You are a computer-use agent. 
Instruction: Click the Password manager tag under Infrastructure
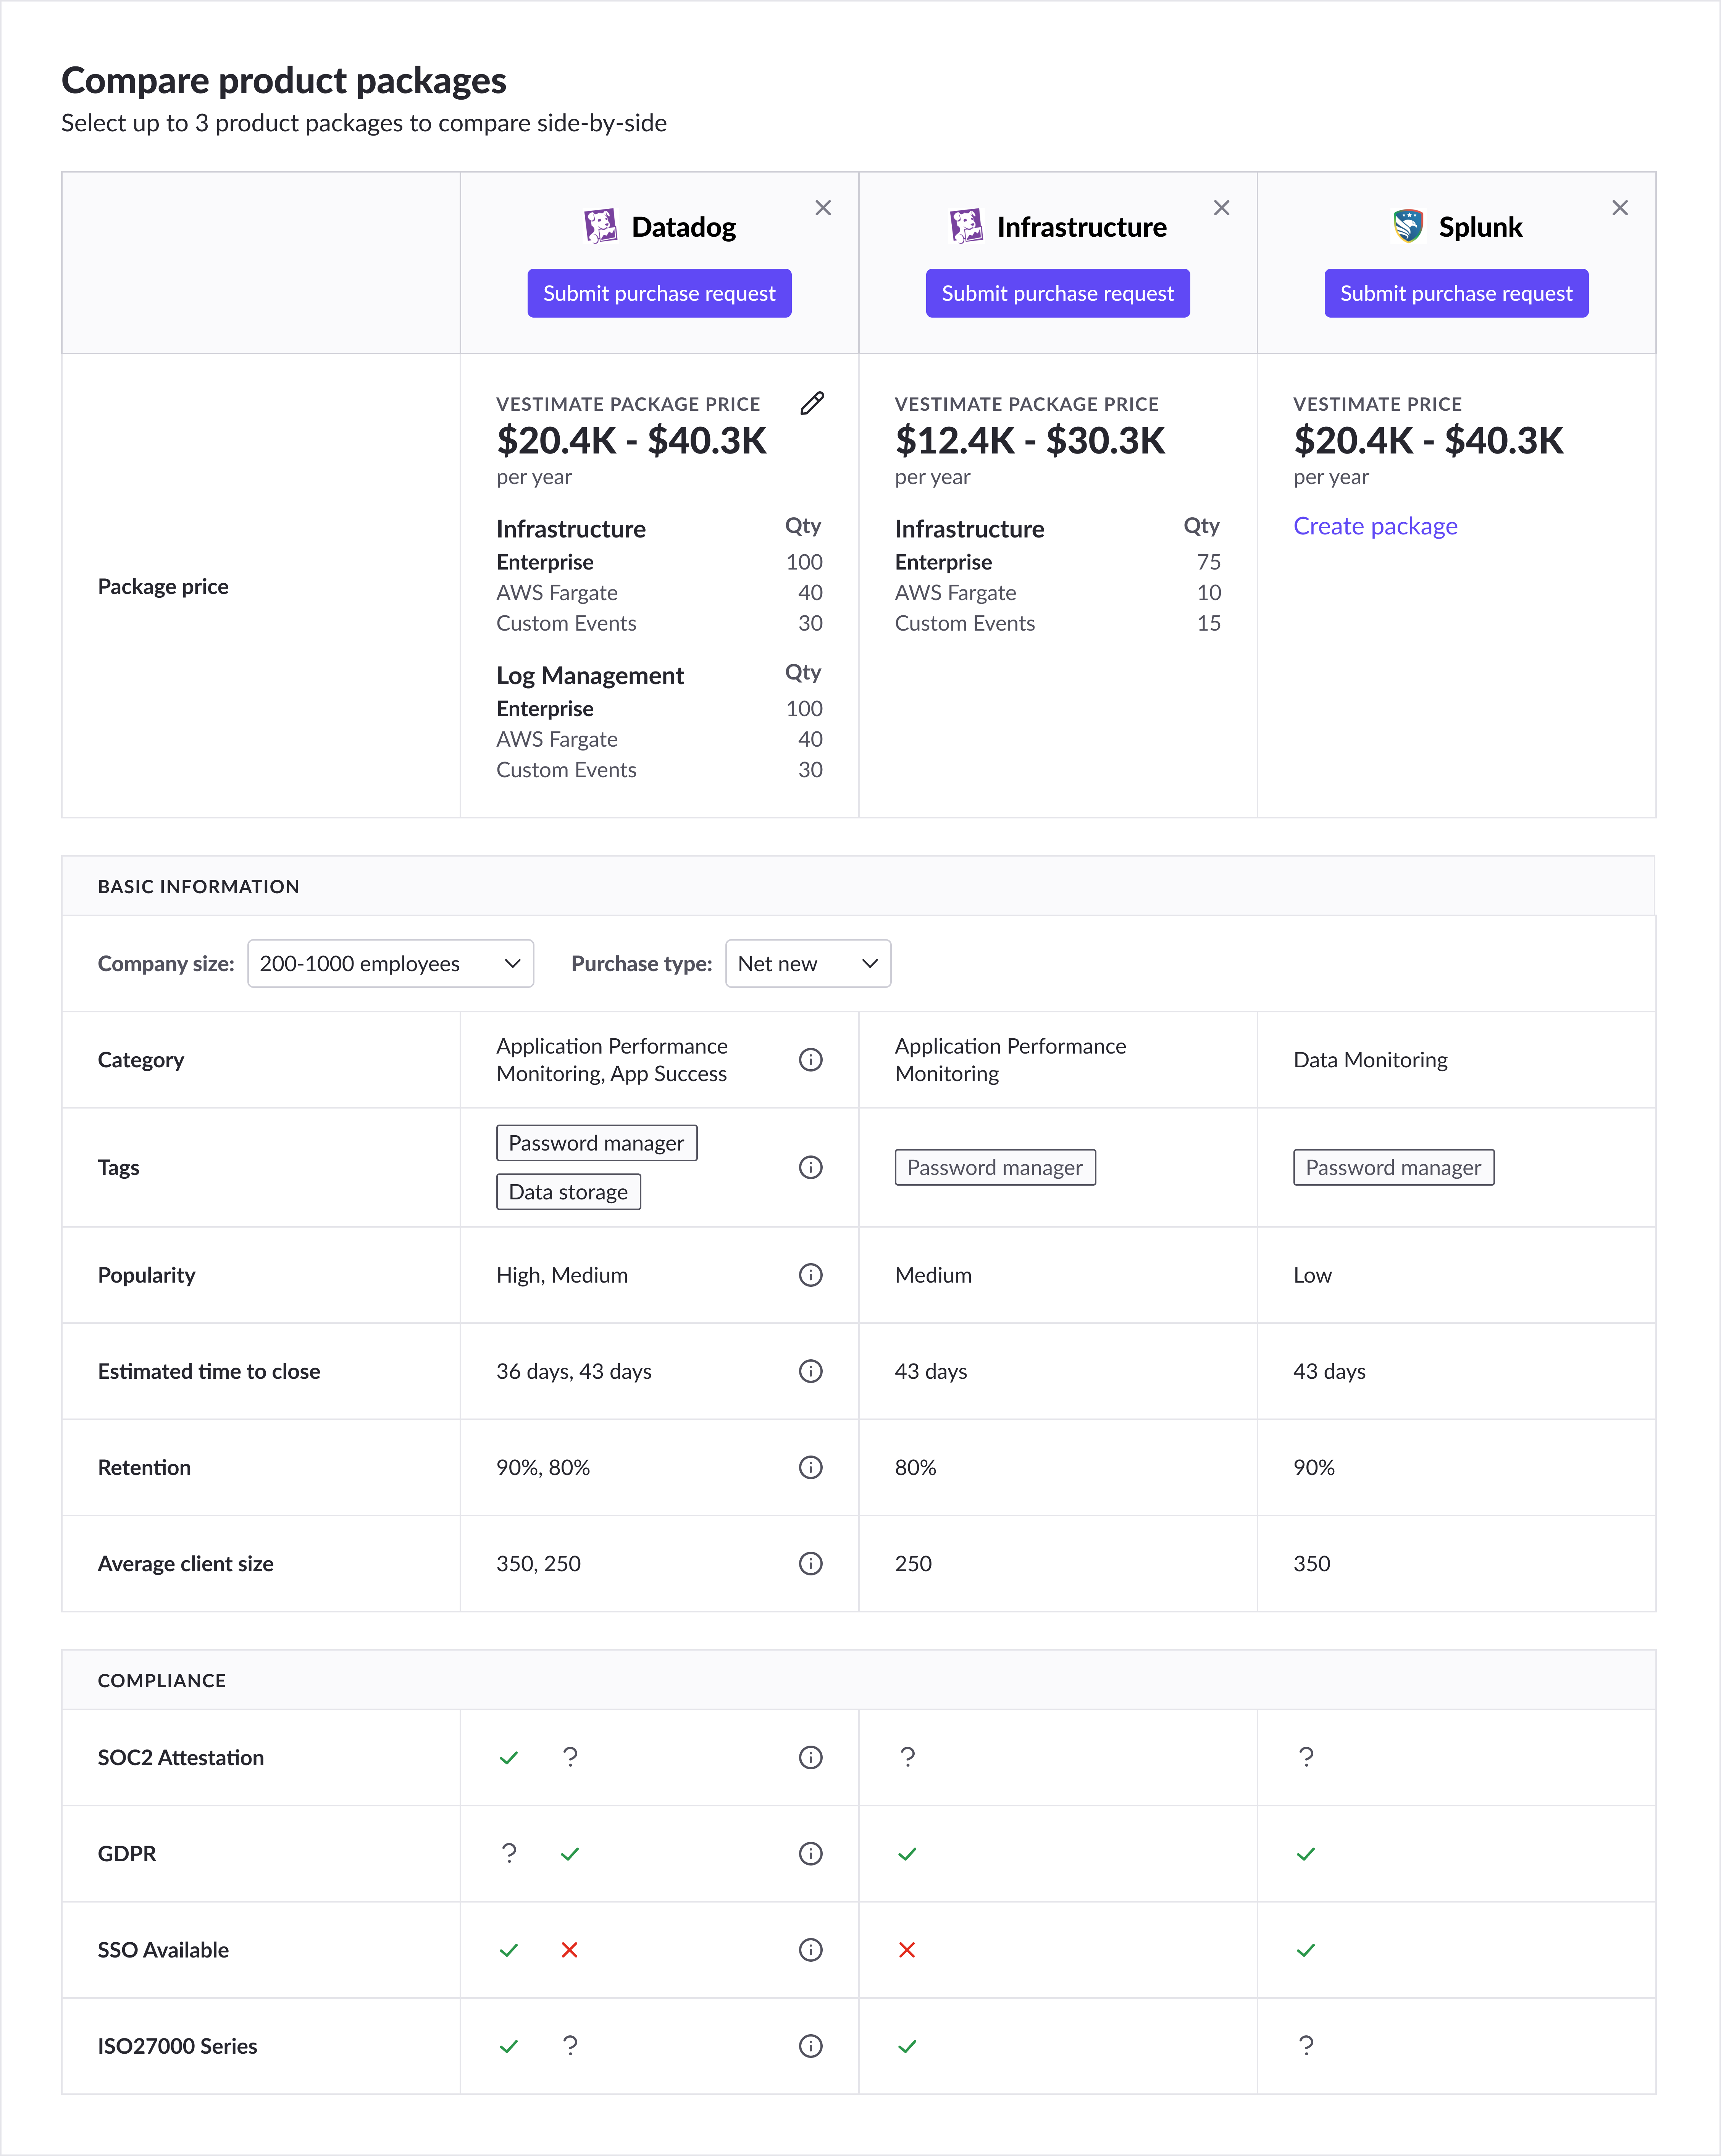click(995, 1167)
